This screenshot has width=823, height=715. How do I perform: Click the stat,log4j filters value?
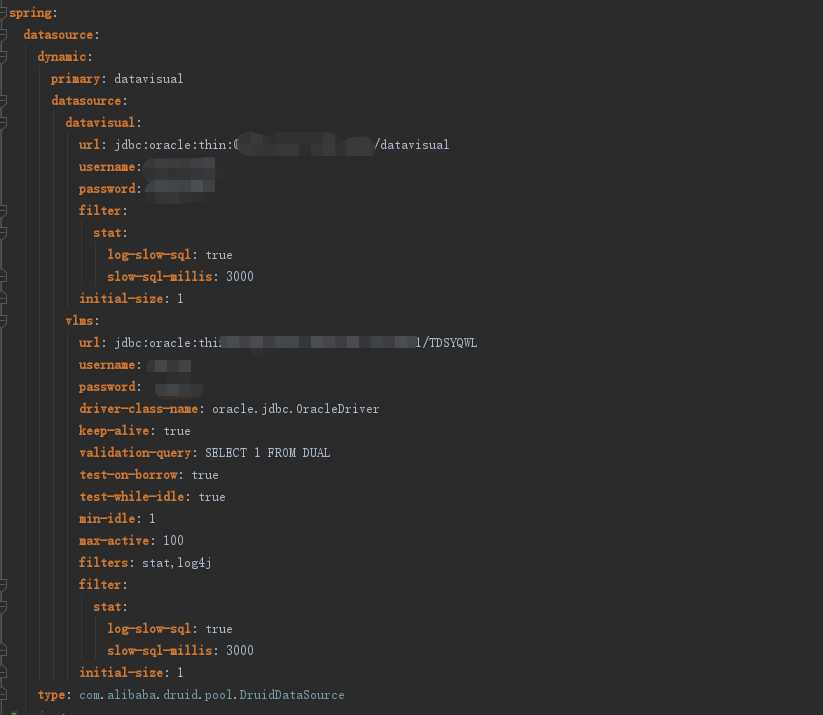tap(176, 563)
